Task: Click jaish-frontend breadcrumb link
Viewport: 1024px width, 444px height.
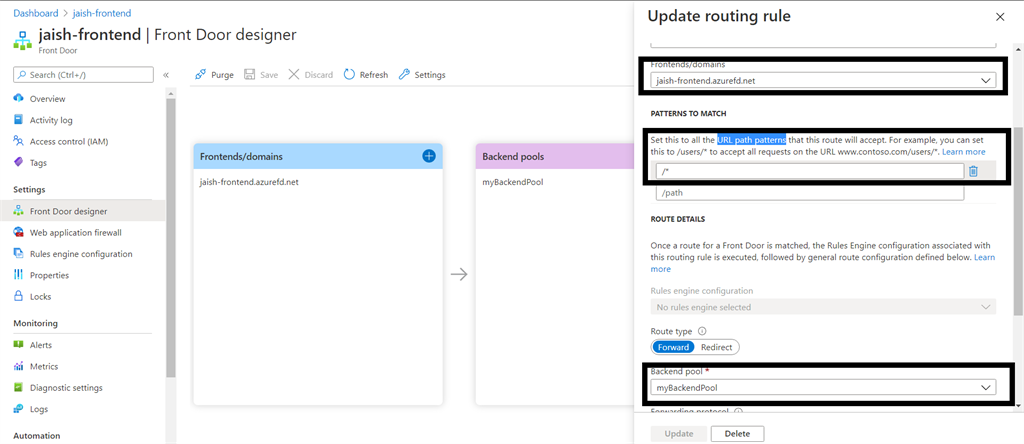Action: tap(100, 13)
